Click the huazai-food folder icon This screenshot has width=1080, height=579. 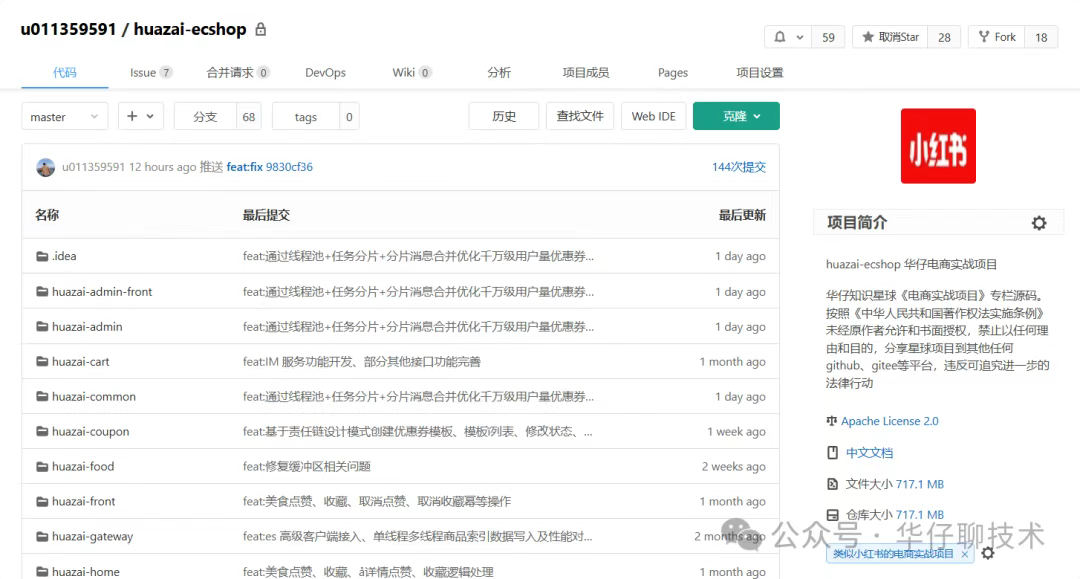coord(42,467)
